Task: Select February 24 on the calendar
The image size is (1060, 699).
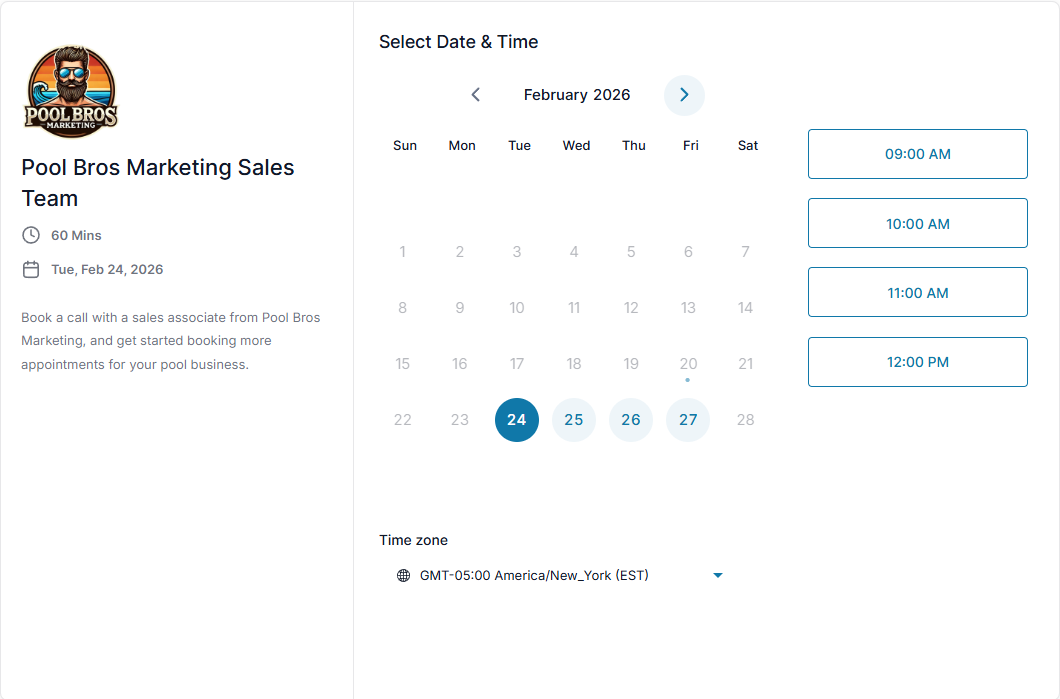Action: (x=517, y=420)
